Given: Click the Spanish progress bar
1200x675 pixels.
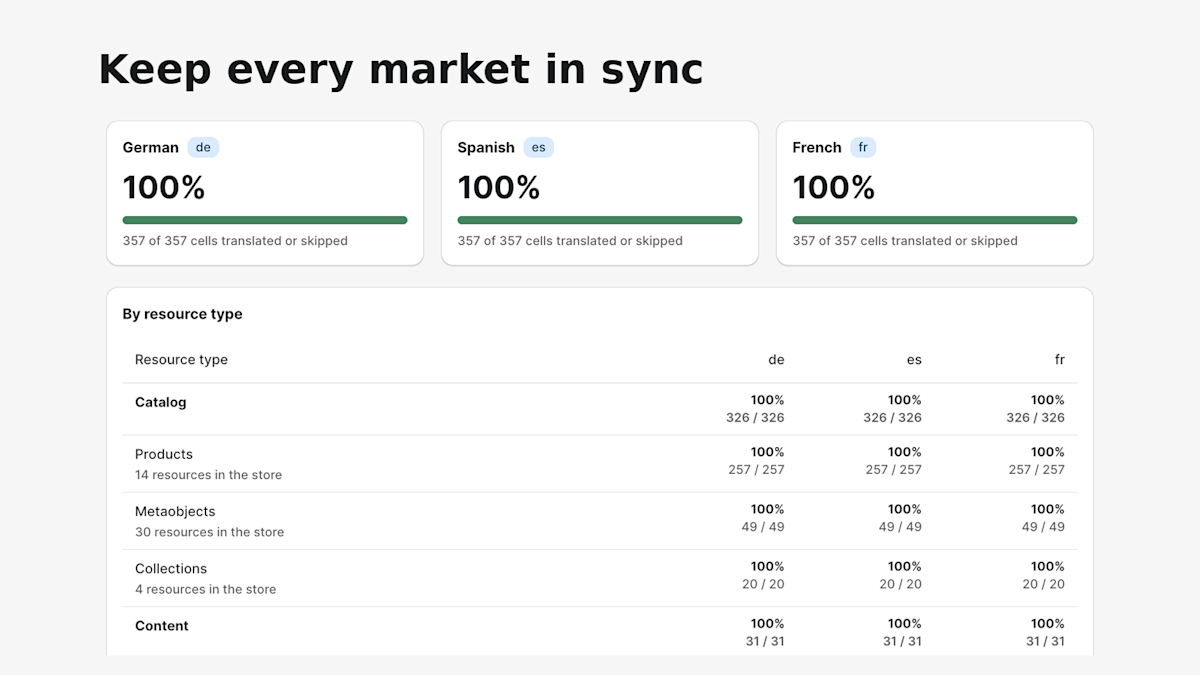Looking at the screenshot, I should pos(600,220).
